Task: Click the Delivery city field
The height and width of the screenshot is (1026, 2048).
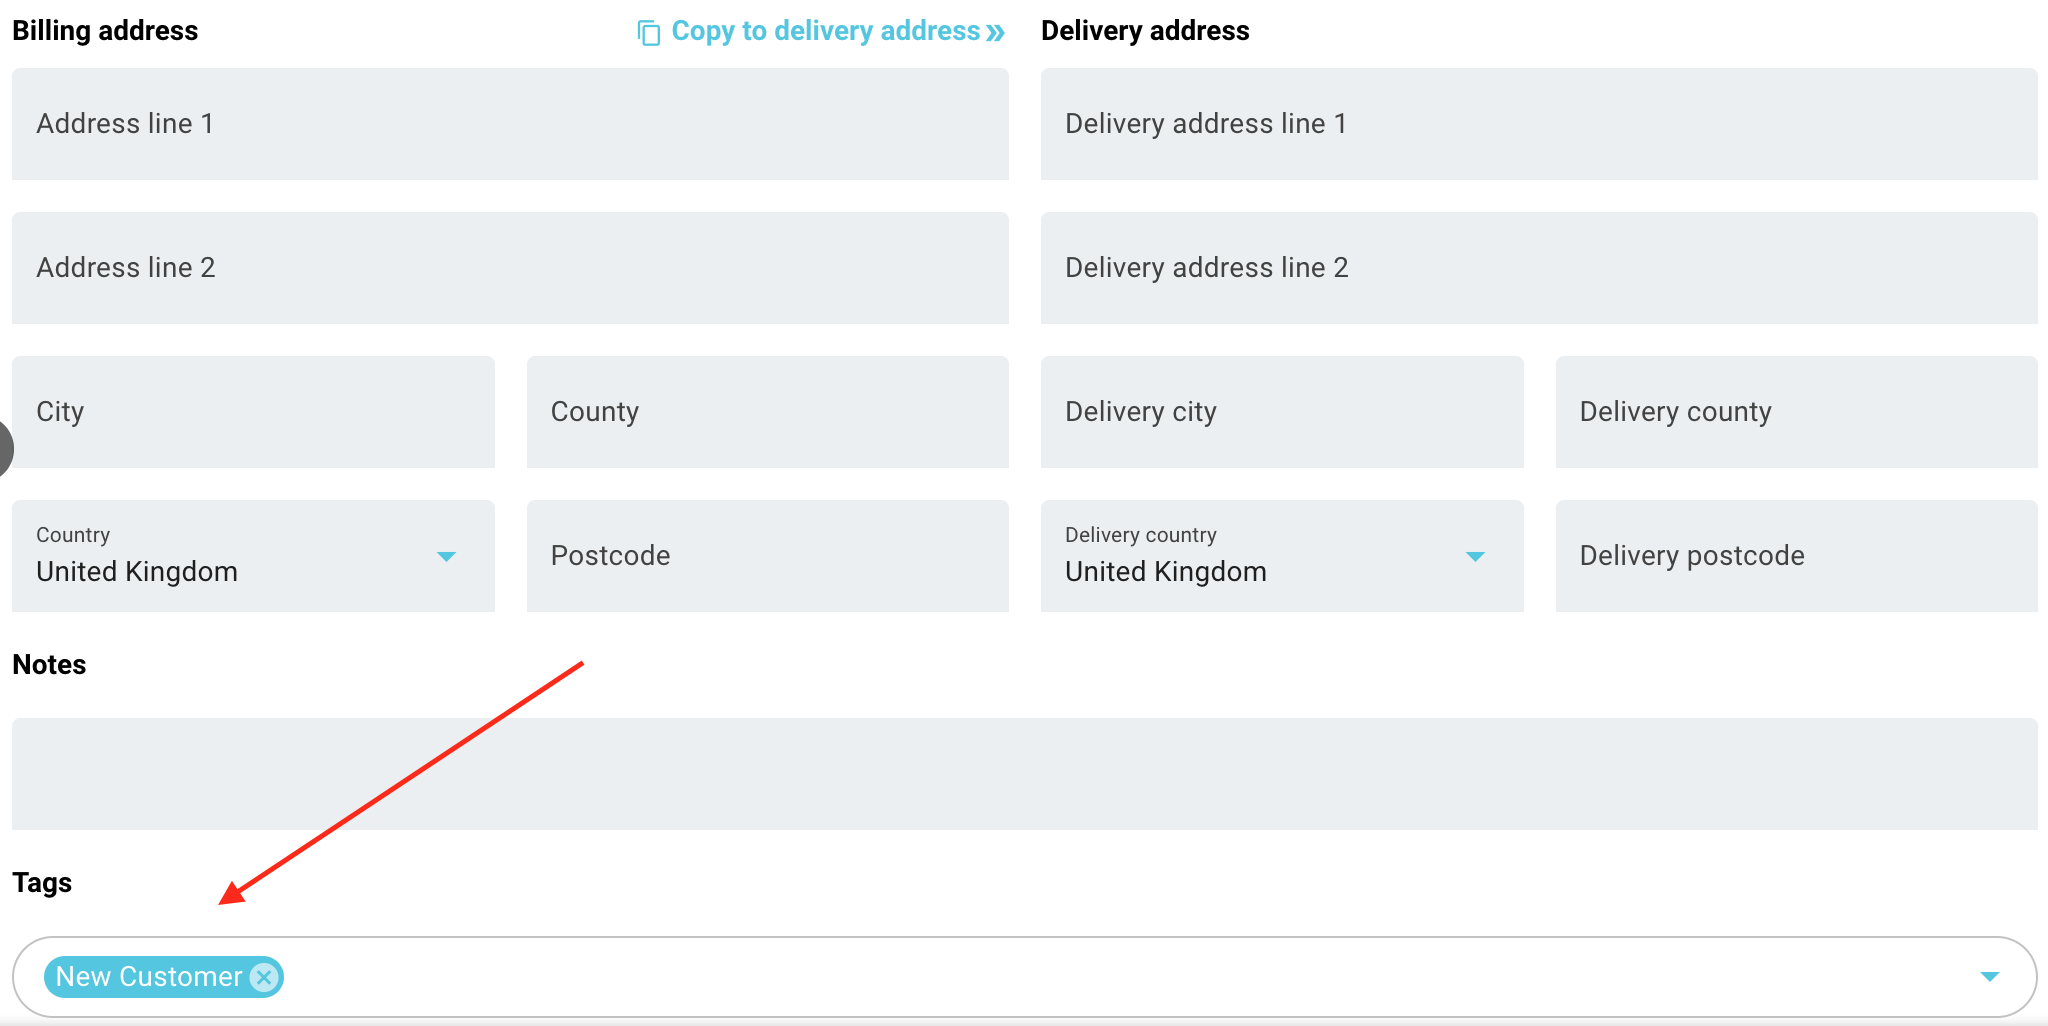Action: pyautogui.click(x=1282, y=412)
